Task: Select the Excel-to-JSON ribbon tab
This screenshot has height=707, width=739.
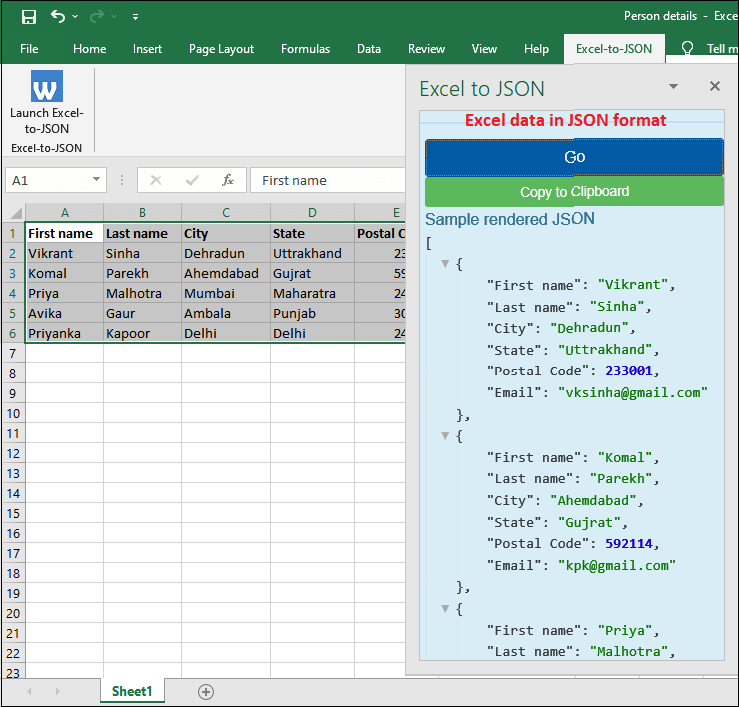Action: (614, 49)
